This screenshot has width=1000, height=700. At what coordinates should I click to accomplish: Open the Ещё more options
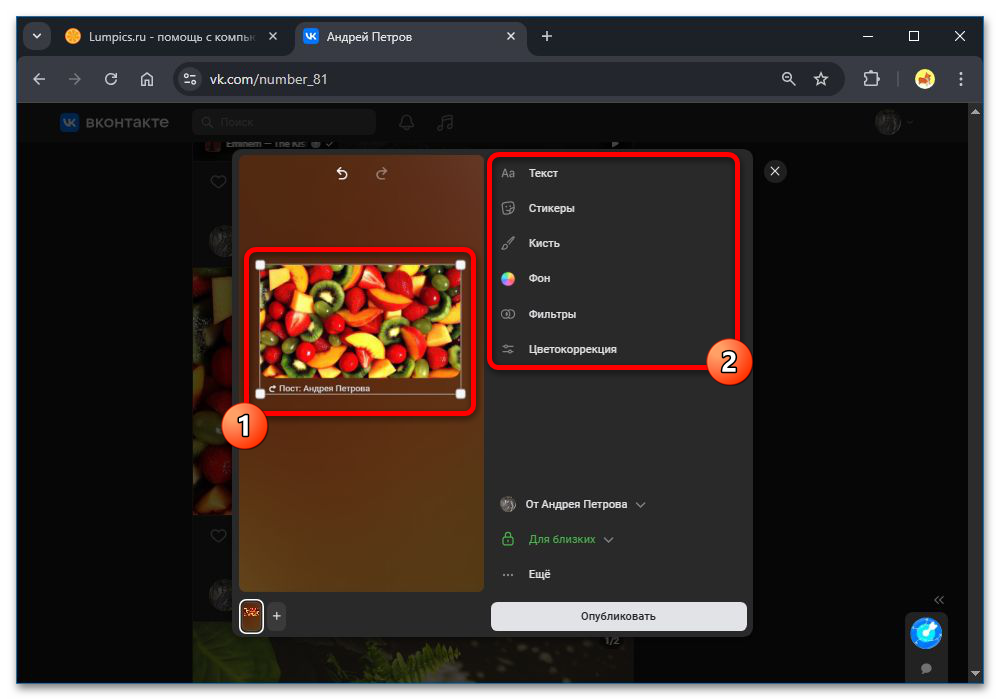539,574
